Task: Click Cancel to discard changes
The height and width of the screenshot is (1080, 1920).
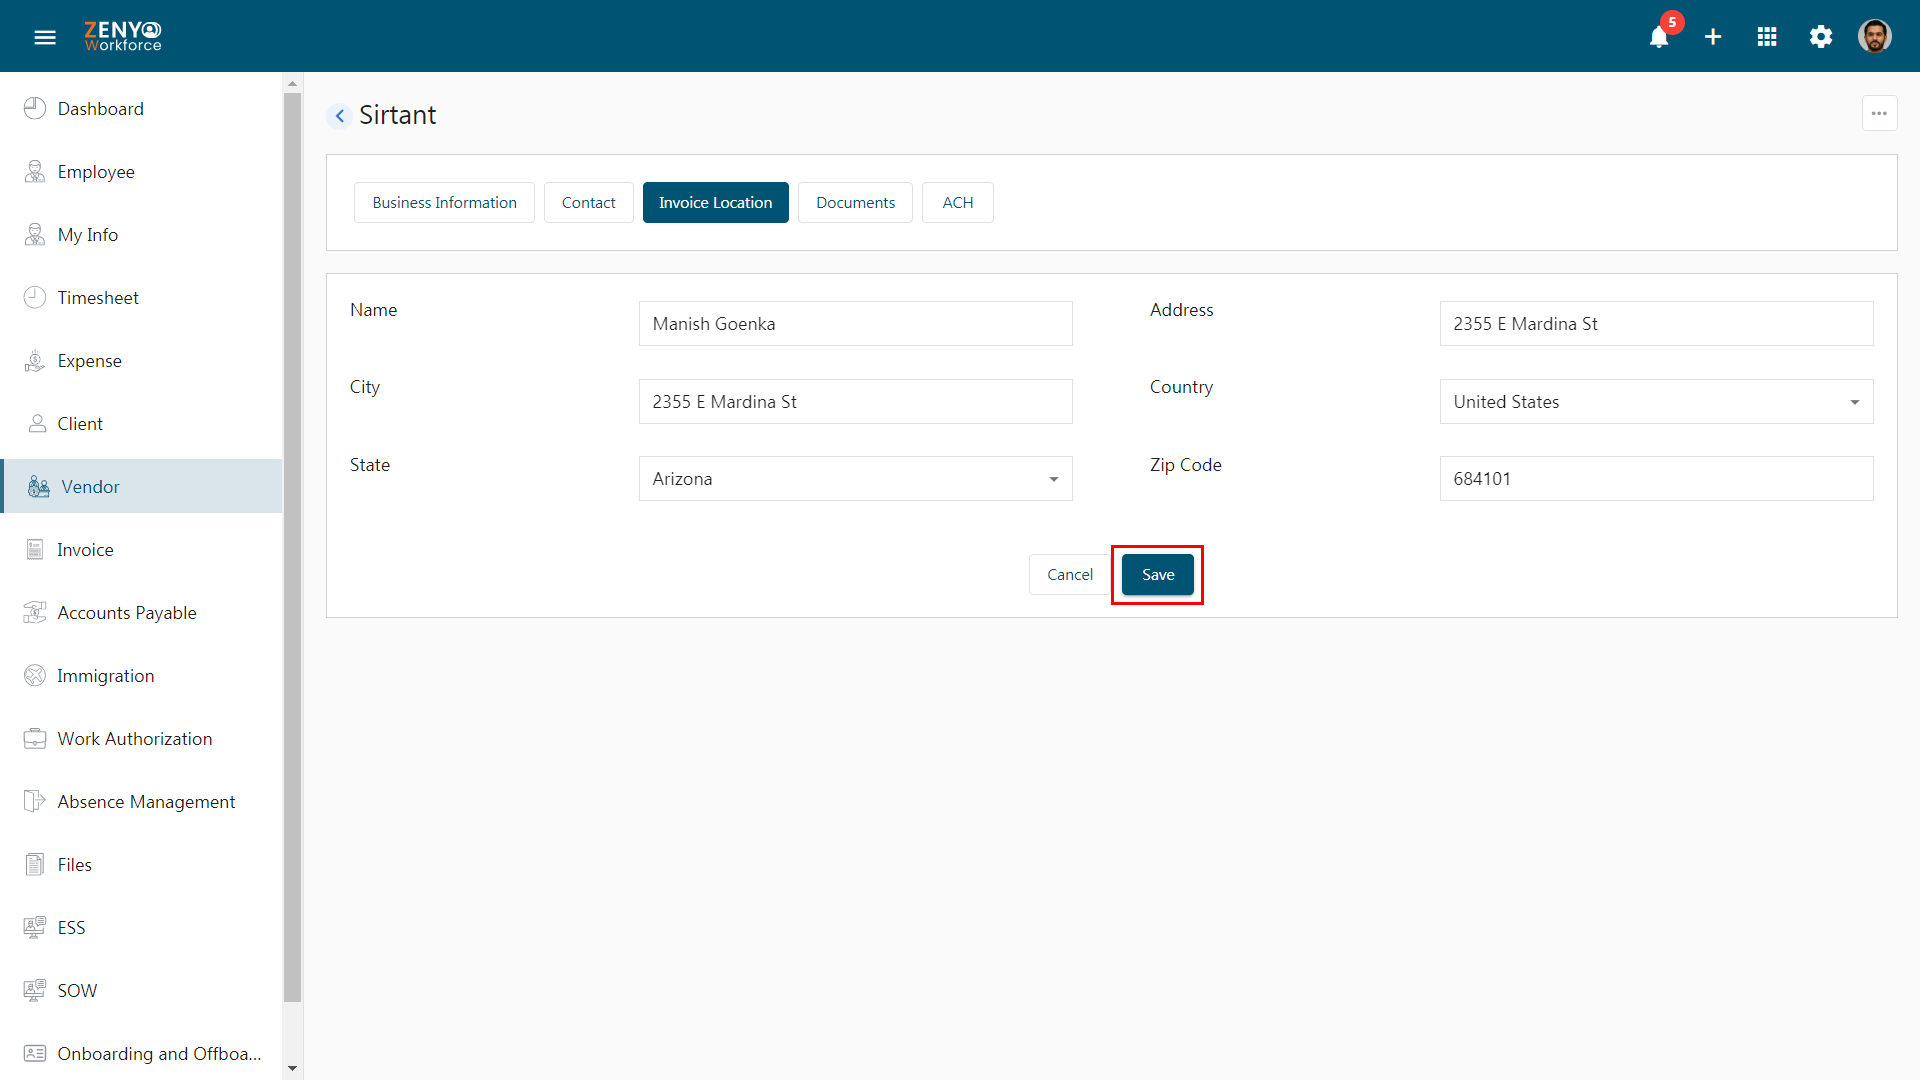Action: click(x=1069, y=574)
